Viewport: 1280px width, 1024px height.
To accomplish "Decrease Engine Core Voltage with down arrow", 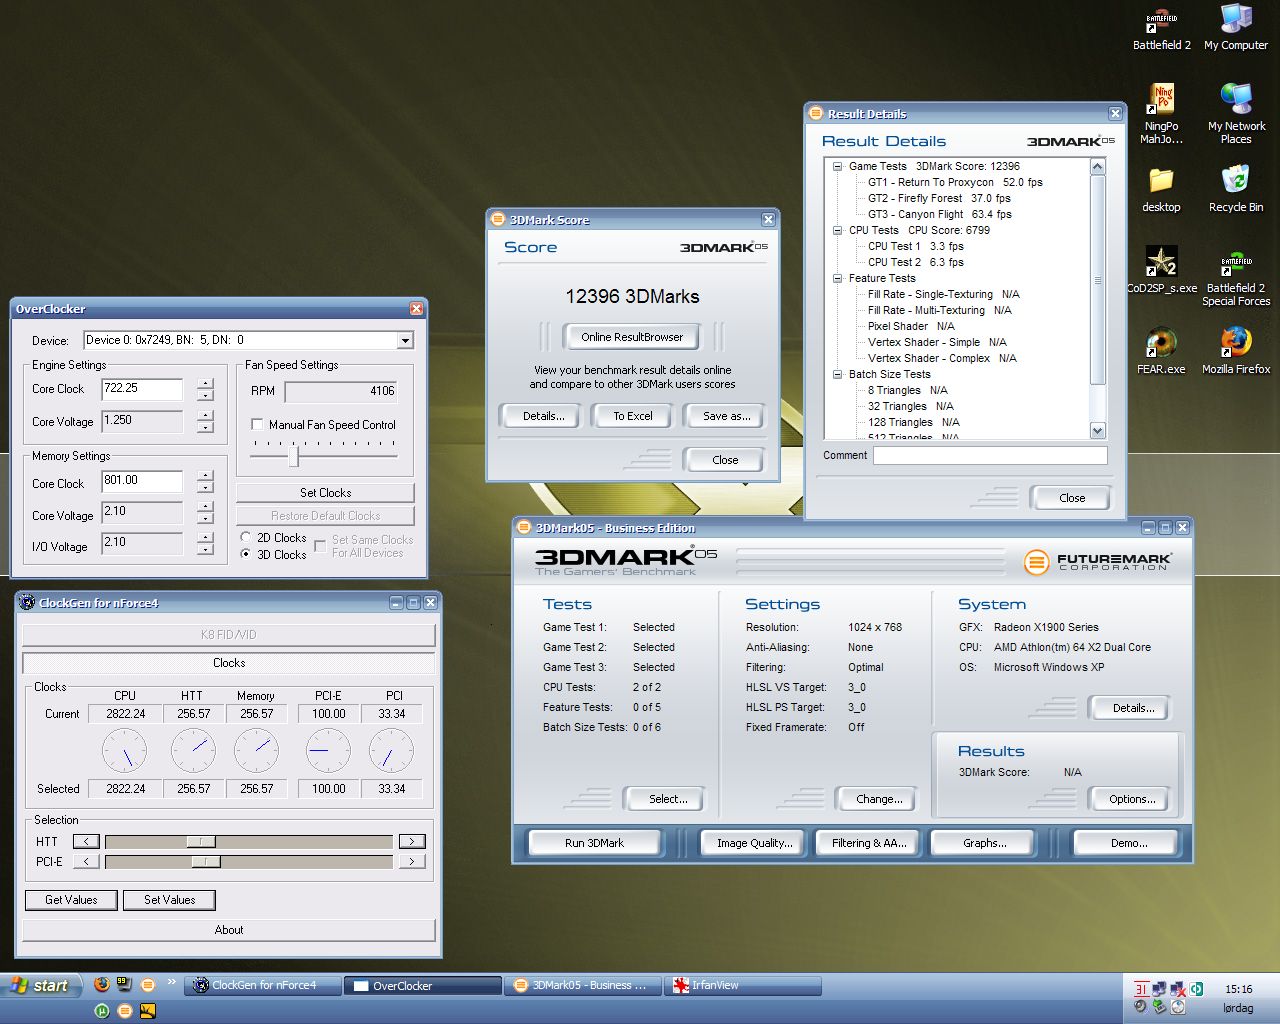I will click(205, 427).
